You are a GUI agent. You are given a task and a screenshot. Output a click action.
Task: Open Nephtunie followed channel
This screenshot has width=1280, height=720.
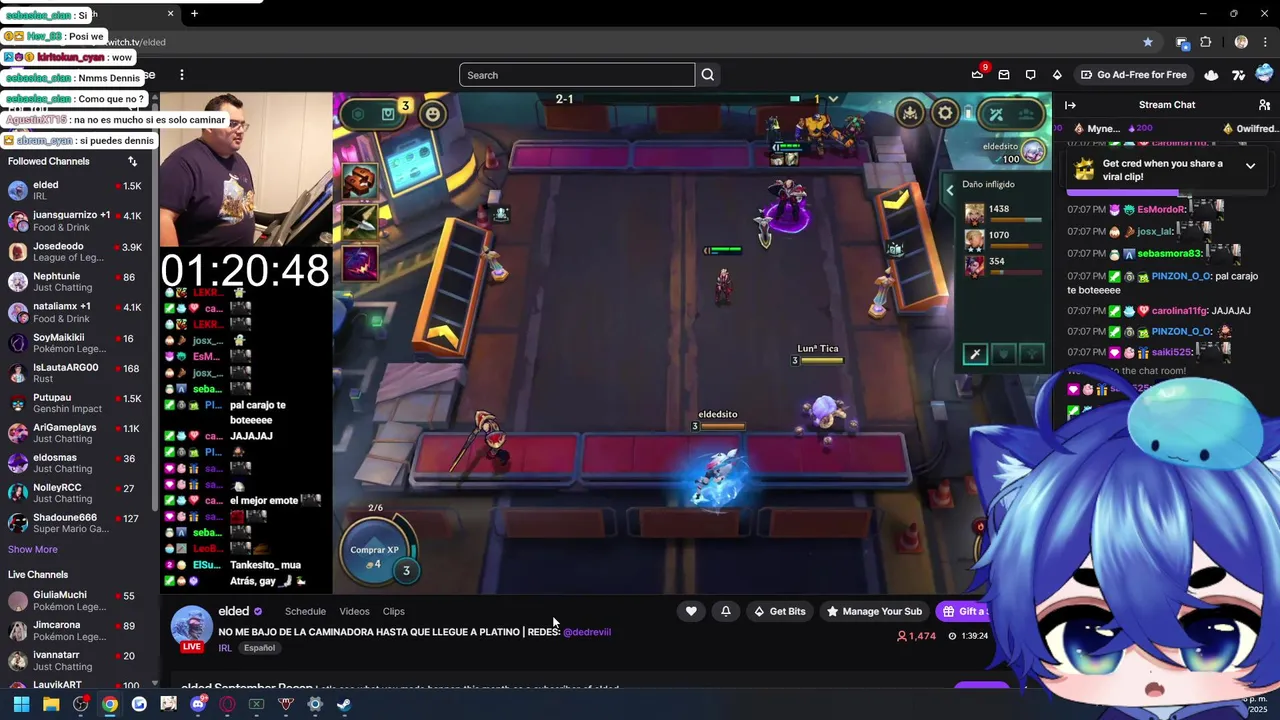[75, 282]
